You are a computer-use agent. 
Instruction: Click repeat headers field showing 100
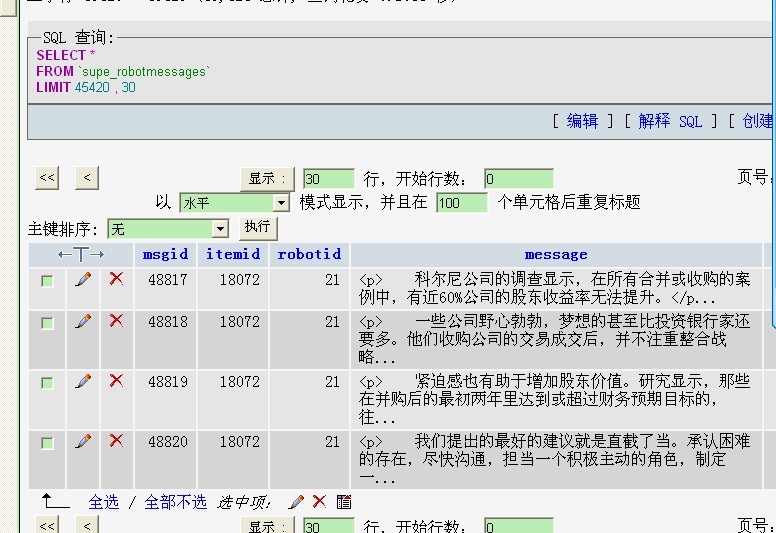click(x=462, y=203)
